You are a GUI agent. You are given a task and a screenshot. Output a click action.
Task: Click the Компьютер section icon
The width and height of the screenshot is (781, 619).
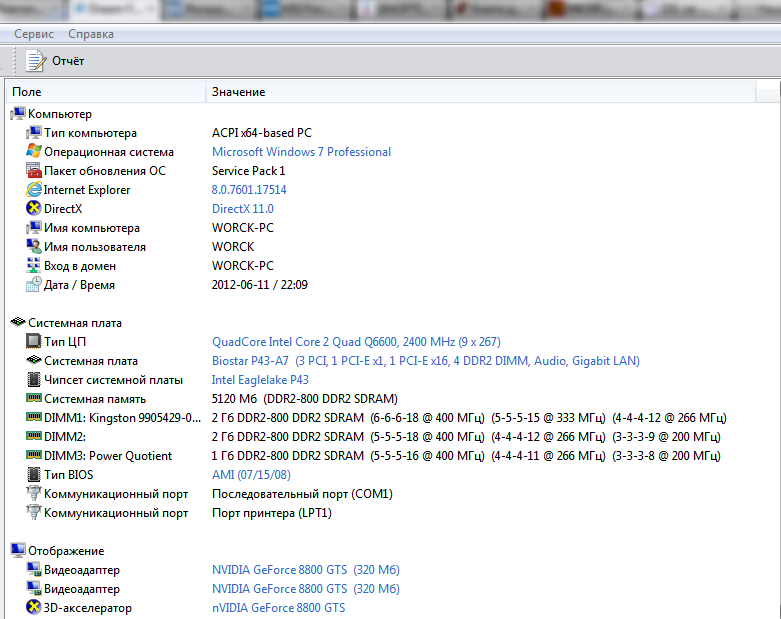[x=18, y=114]
